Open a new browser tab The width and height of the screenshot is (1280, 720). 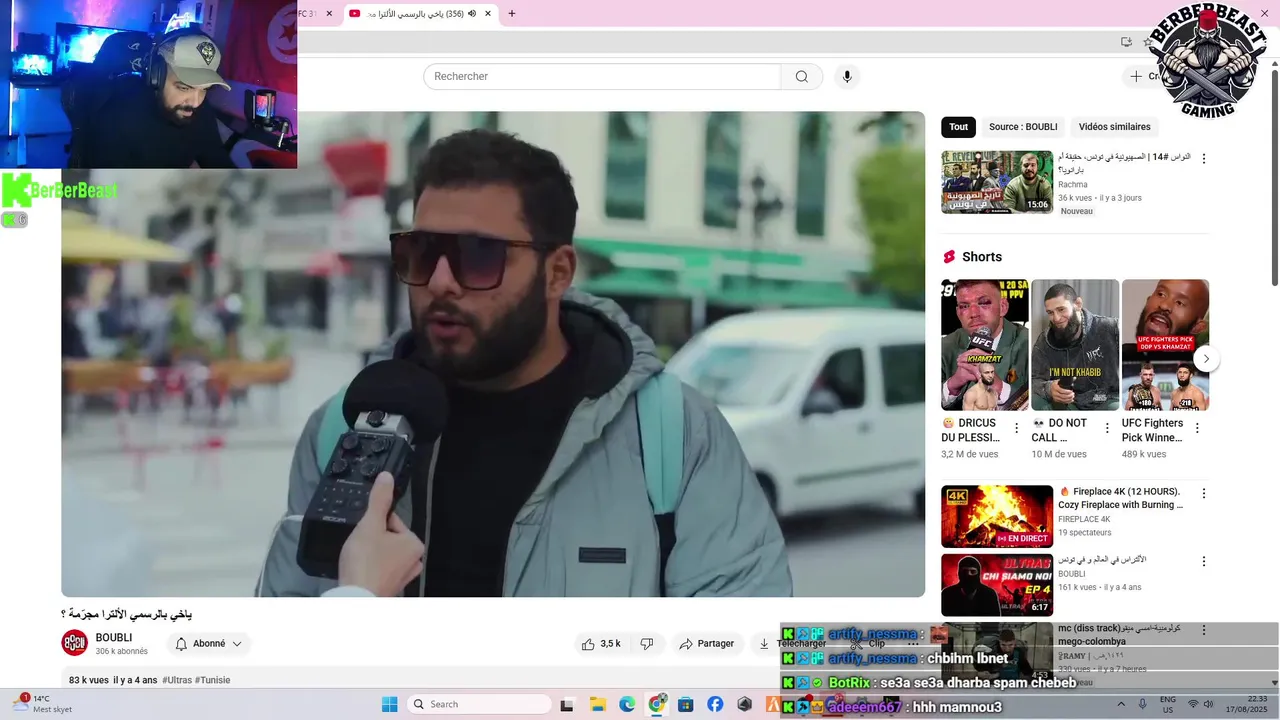point(512,14)
